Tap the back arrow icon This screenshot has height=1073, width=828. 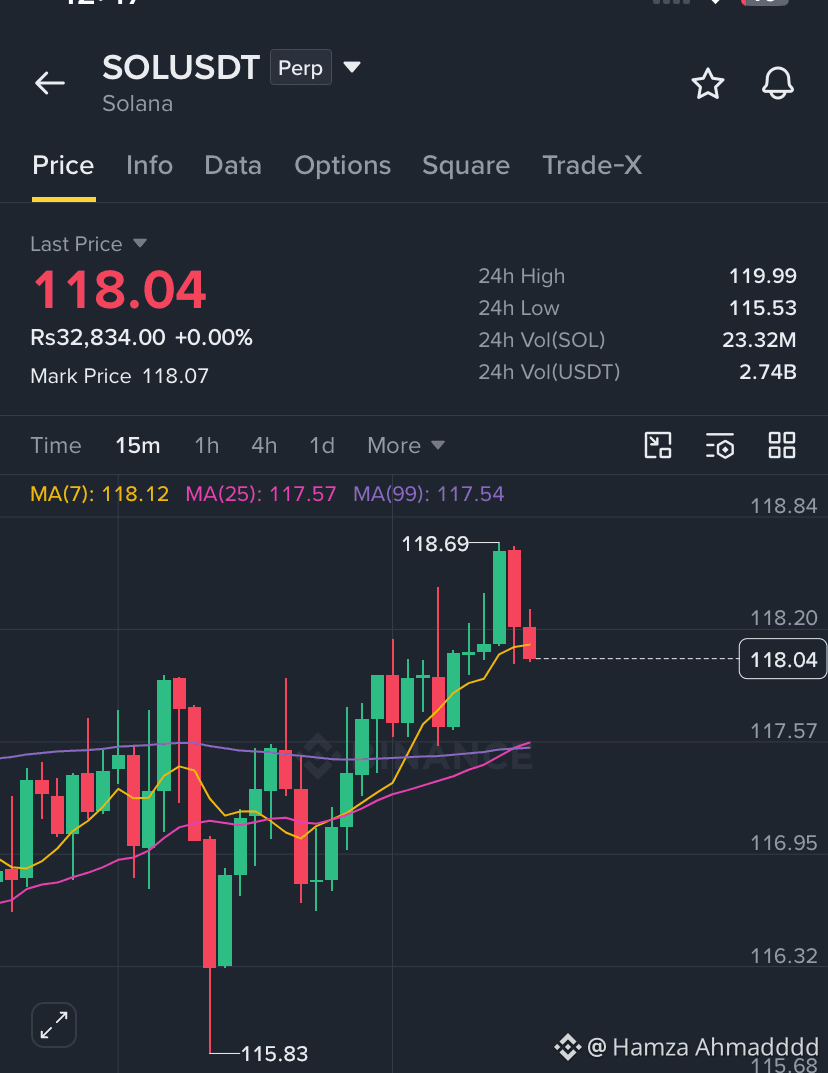[50, 83]
